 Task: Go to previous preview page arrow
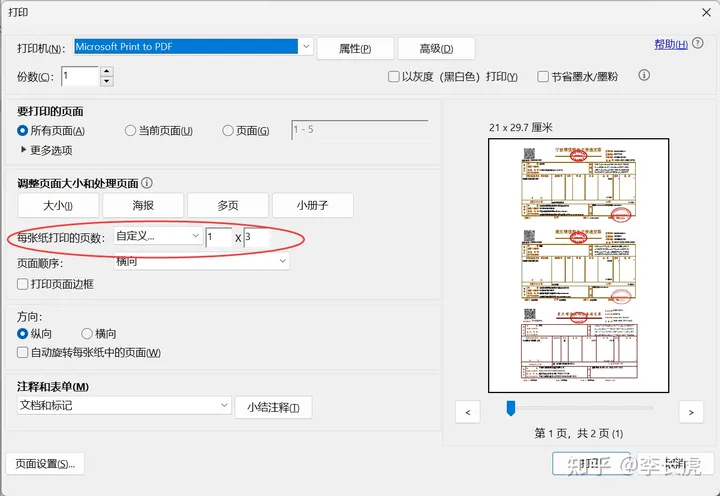tap(468, 412)
